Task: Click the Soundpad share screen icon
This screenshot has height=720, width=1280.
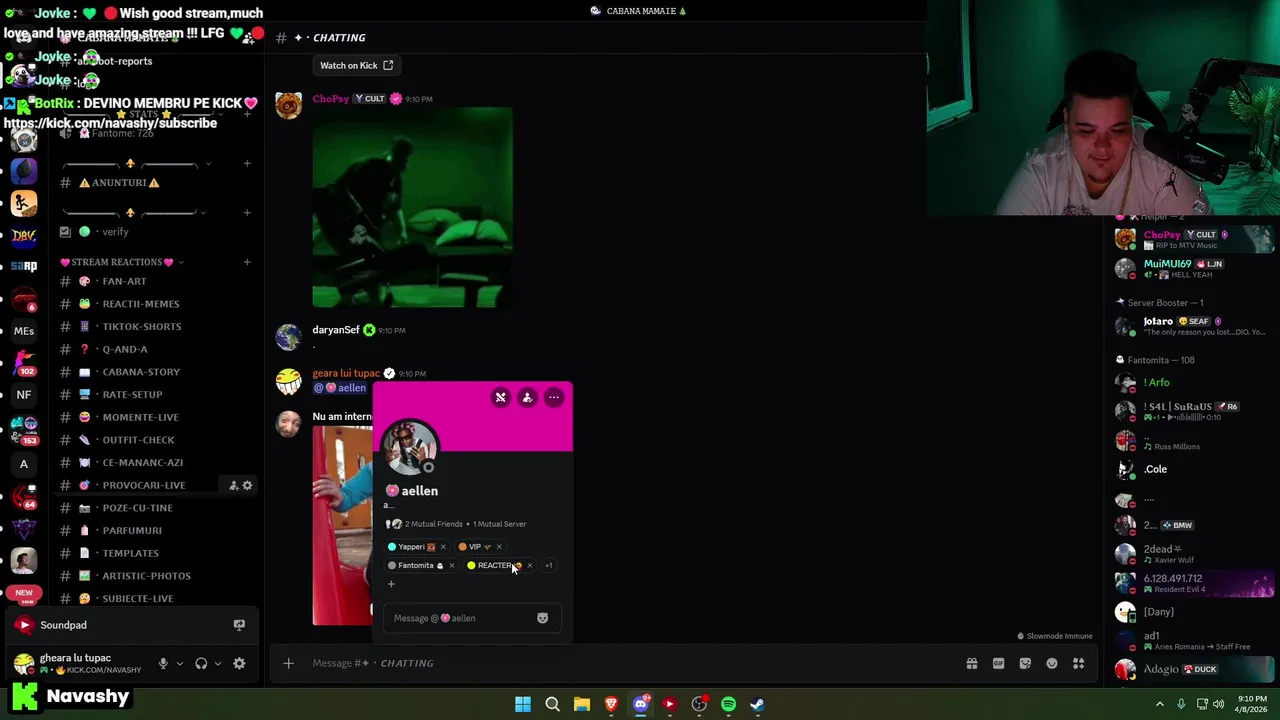Action: pos(239,625)
